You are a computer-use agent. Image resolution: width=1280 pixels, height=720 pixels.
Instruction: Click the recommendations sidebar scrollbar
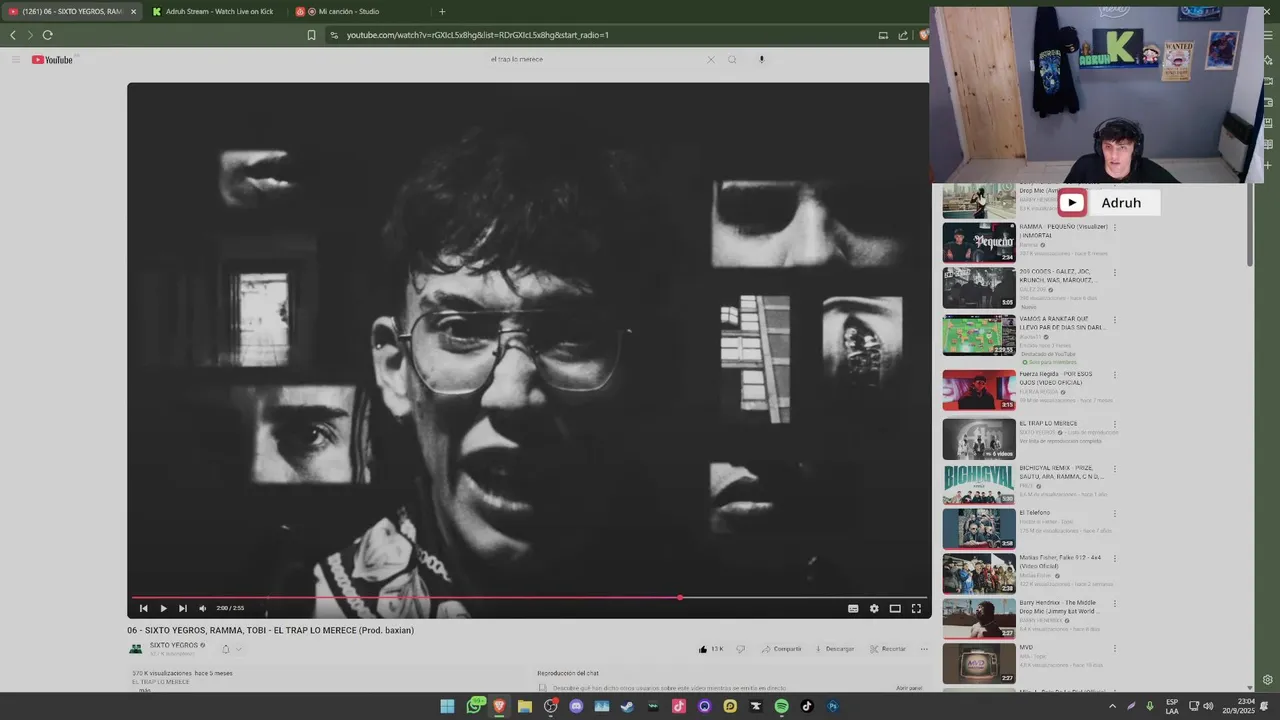(1251, 225)
